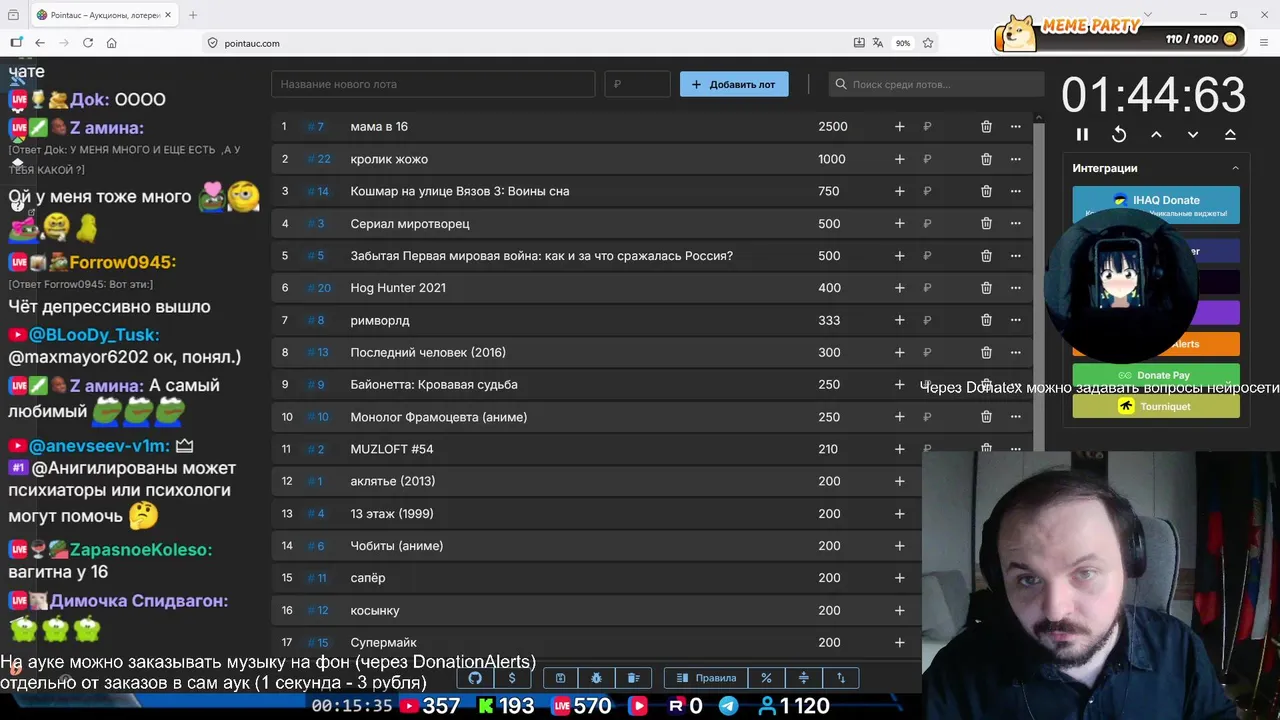Click the Добавить лот button
Screen dimensions: 1280x720
[734, 84]
